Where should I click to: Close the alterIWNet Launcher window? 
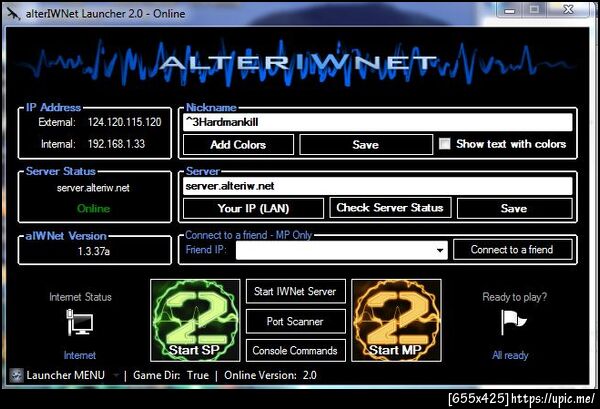(x=569, y=10)
